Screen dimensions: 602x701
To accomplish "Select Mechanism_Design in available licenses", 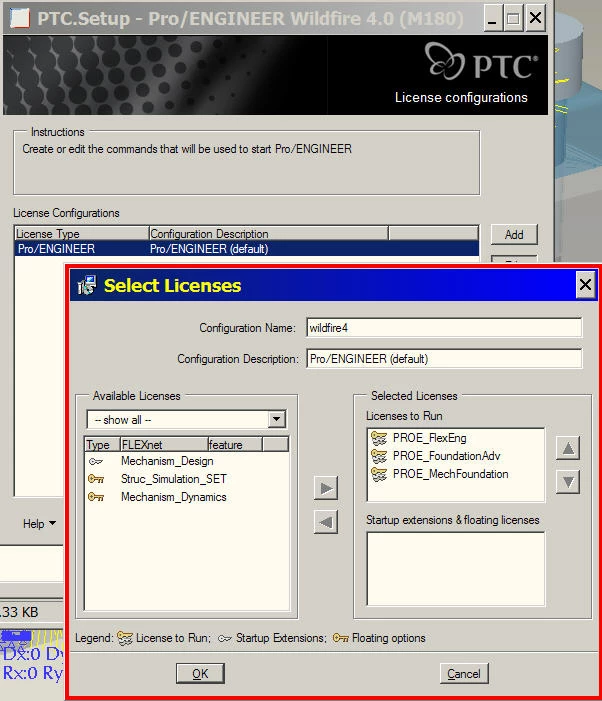I will click(x=167, y=461).
